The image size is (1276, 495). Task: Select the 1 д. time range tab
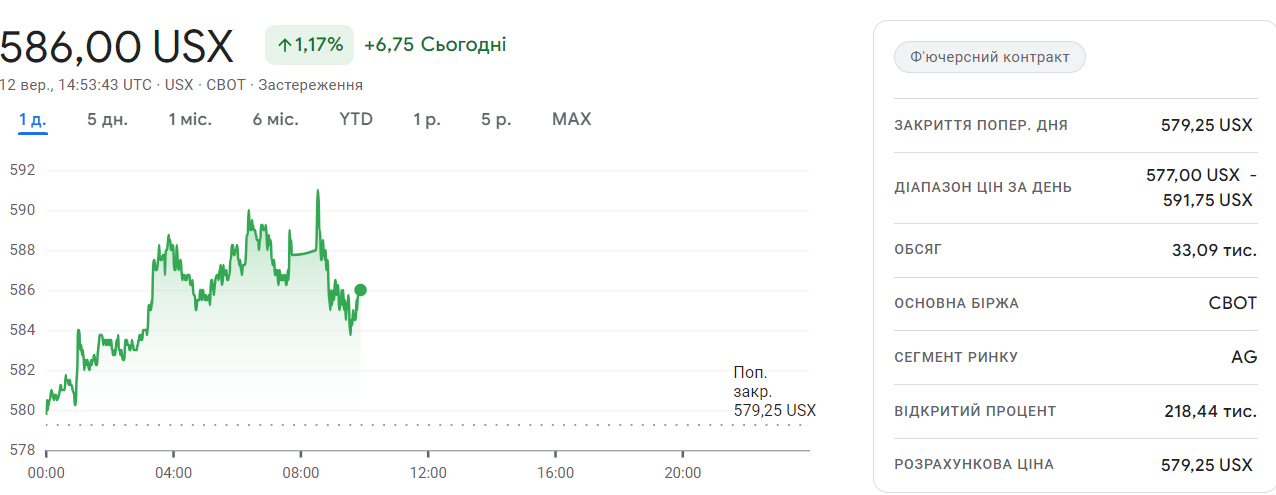(33, 120)
